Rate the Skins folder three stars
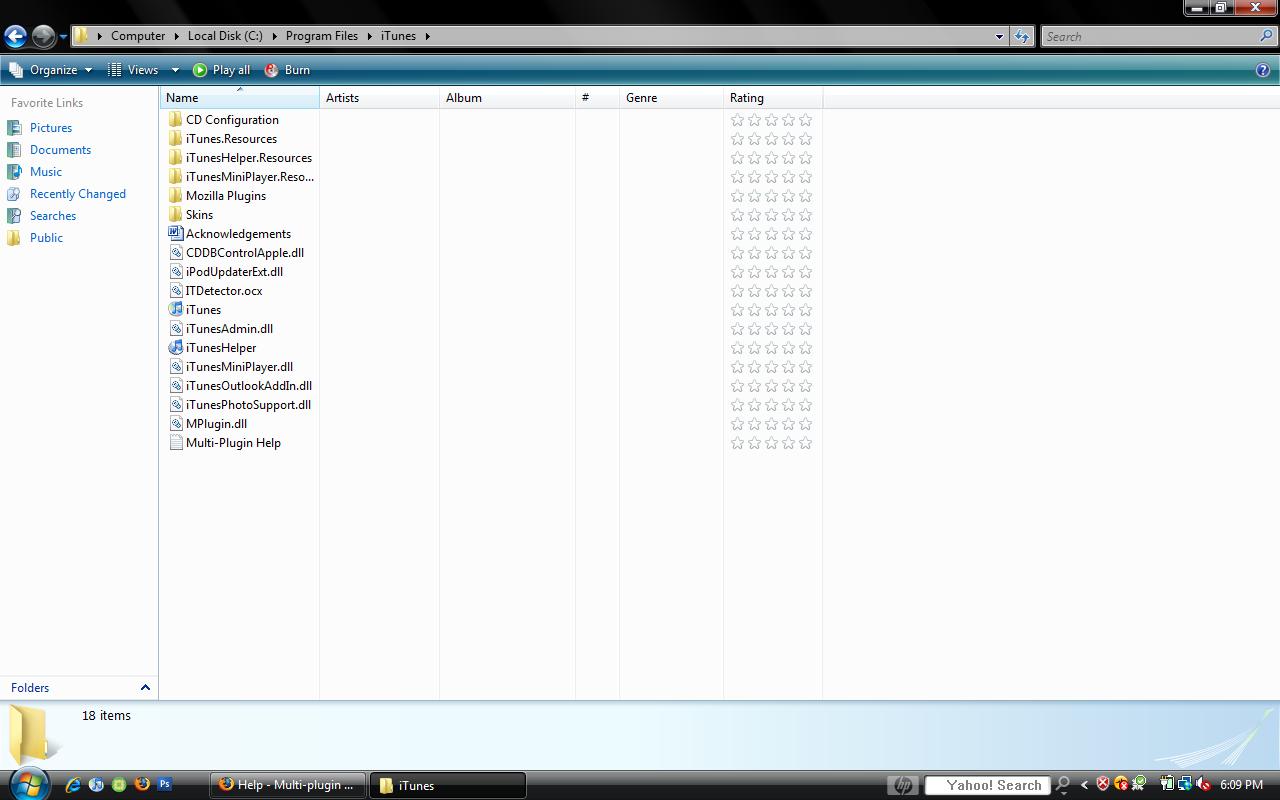The image size is (1280, 800). (x=771, y=215)
